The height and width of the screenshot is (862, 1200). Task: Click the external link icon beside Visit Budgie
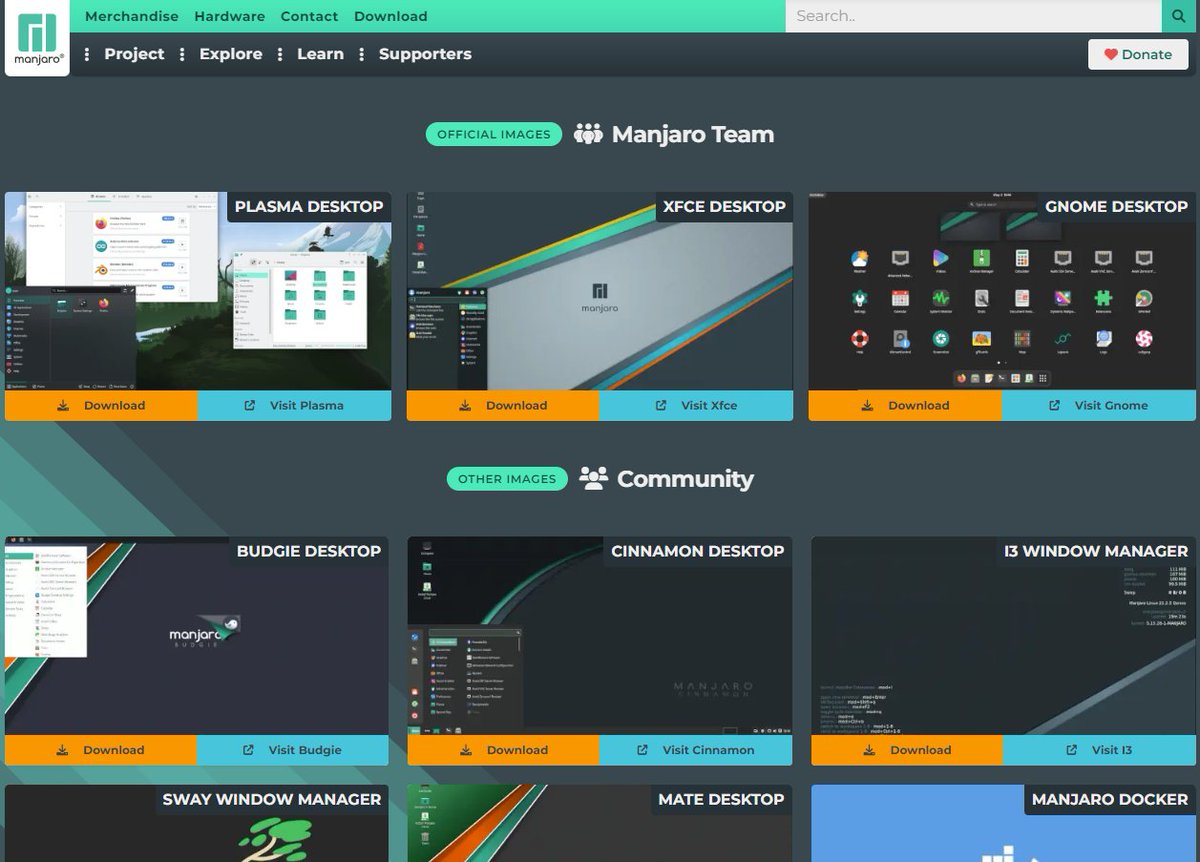(249, 750)
